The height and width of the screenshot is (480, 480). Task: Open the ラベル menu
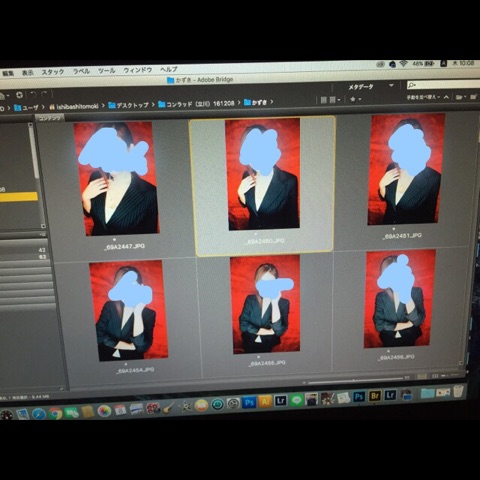point(81,71)
